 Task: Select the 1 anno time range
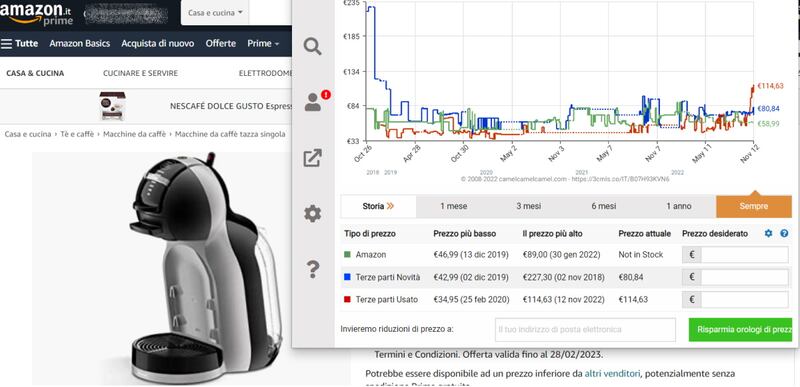(x=679, y=206)
